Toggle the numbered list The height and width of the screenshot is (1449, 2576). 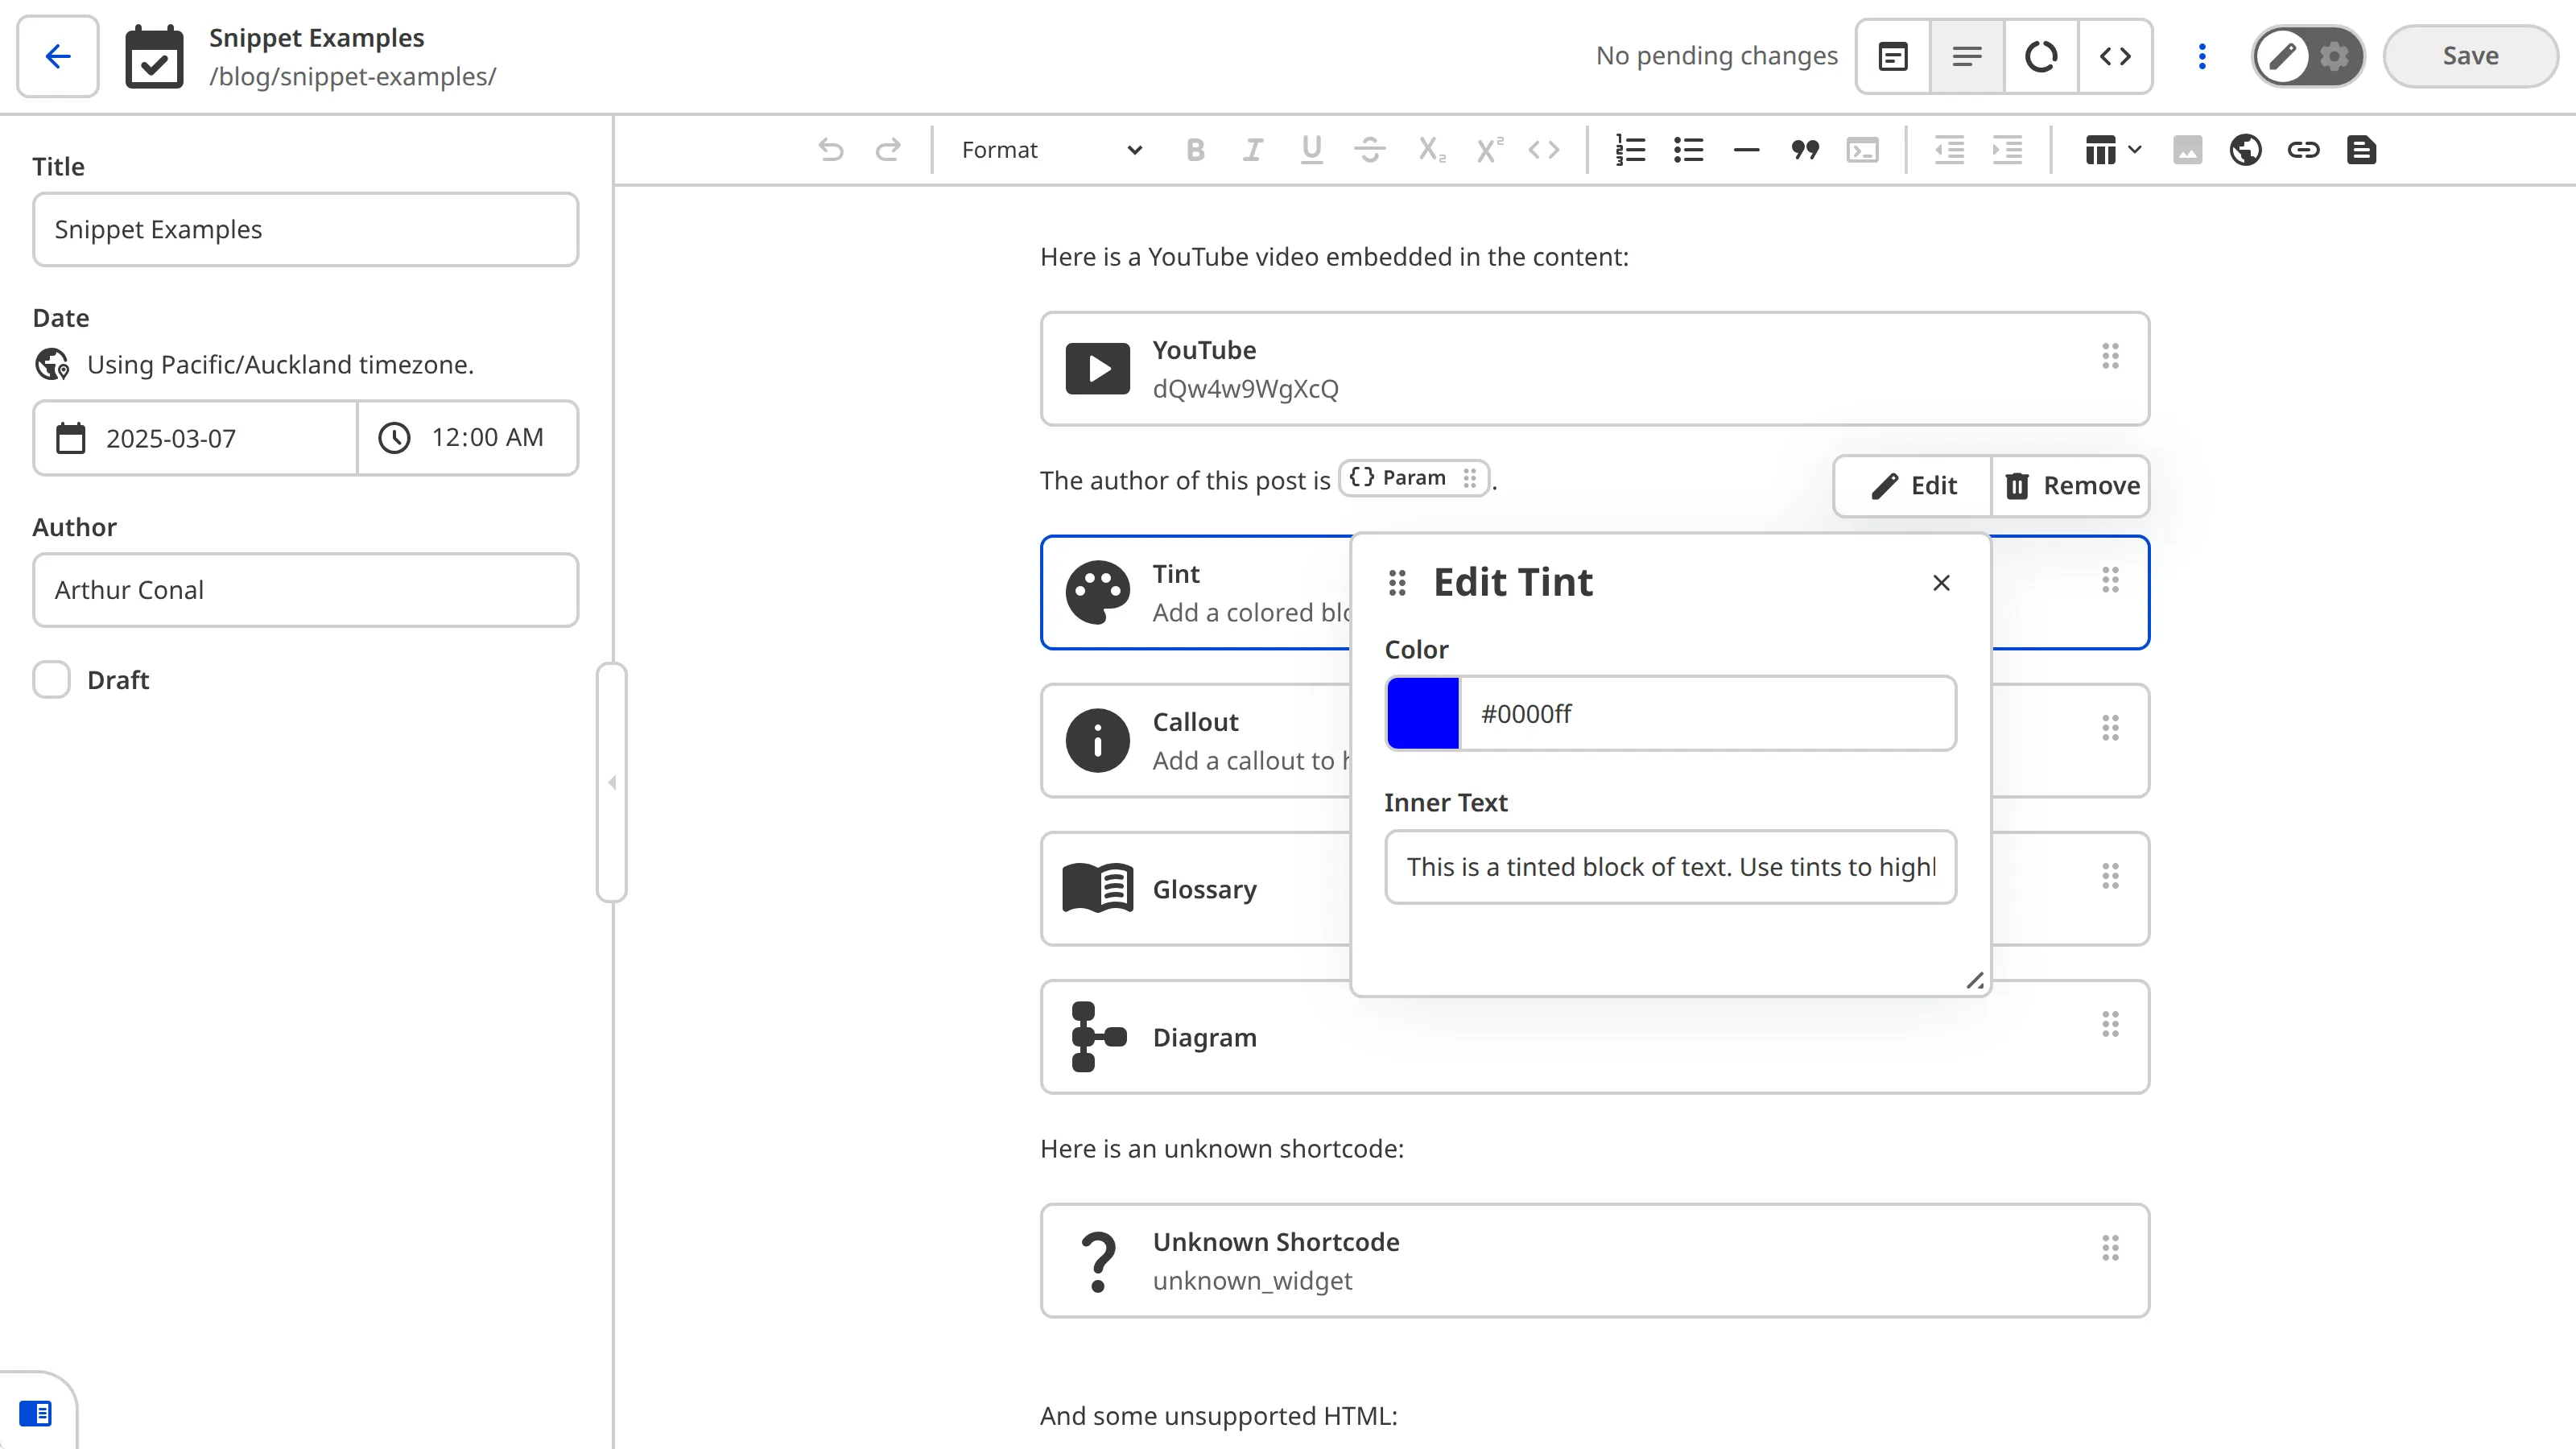tap(1630, 150)
